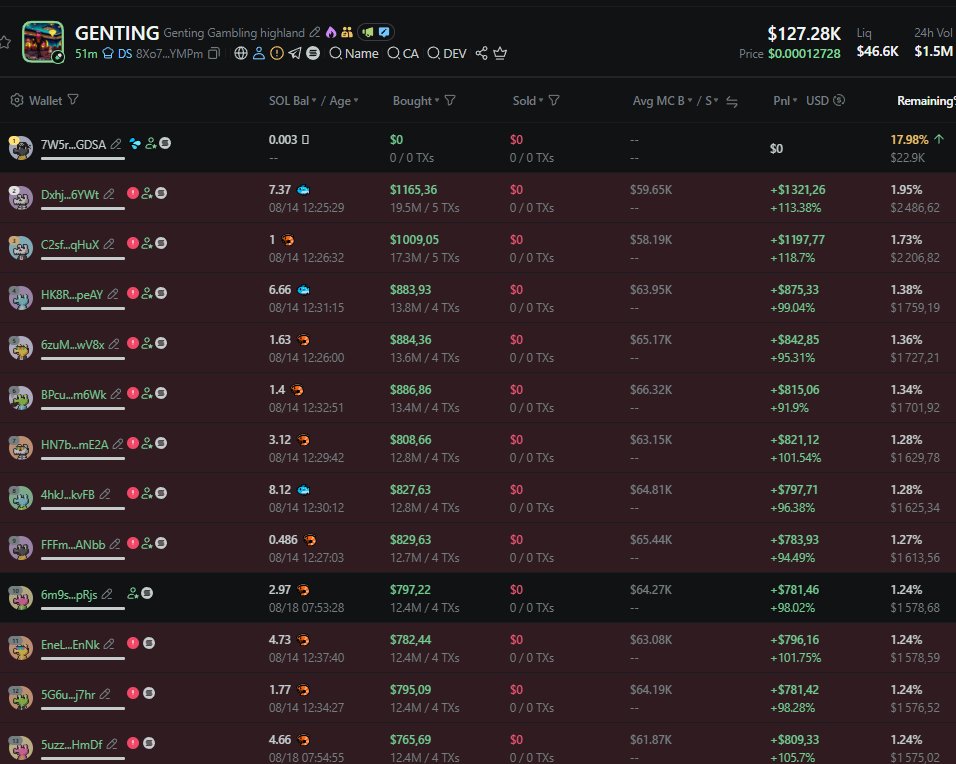
Task: Click the Liq $46.6K value
Action: click(x=877, y=51)
